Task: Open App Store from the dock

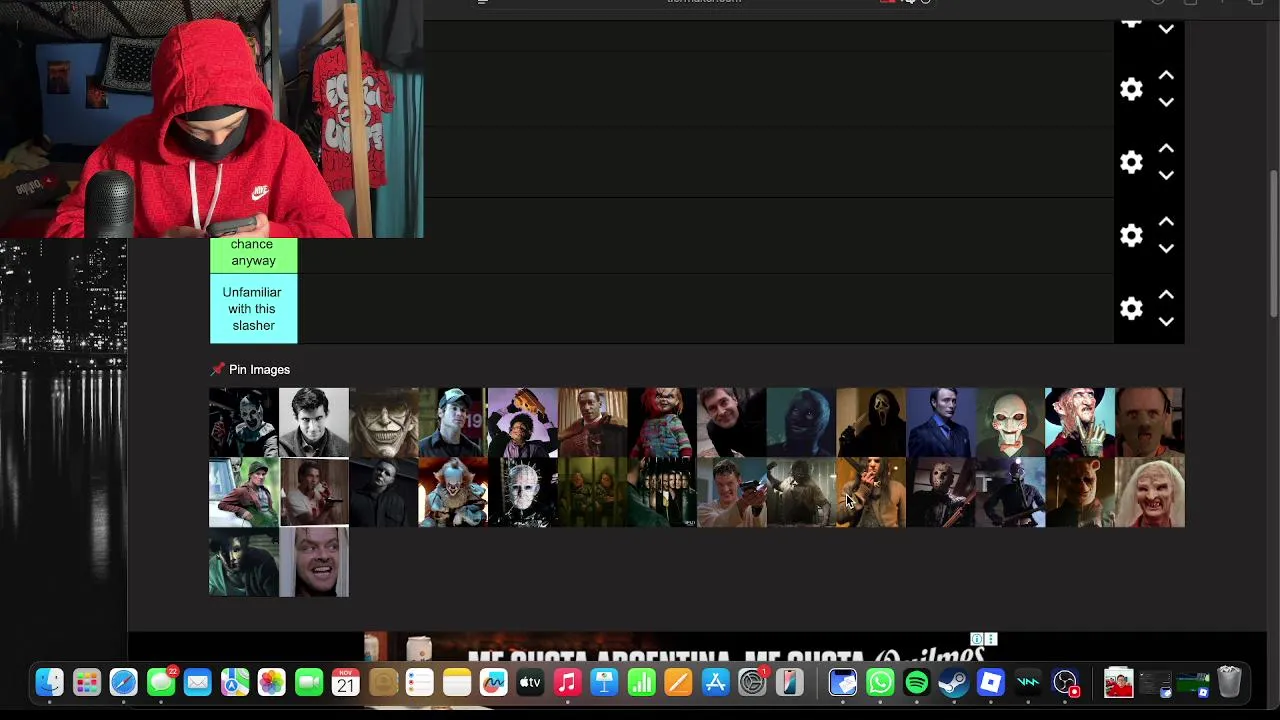Action: coord(715,683)
